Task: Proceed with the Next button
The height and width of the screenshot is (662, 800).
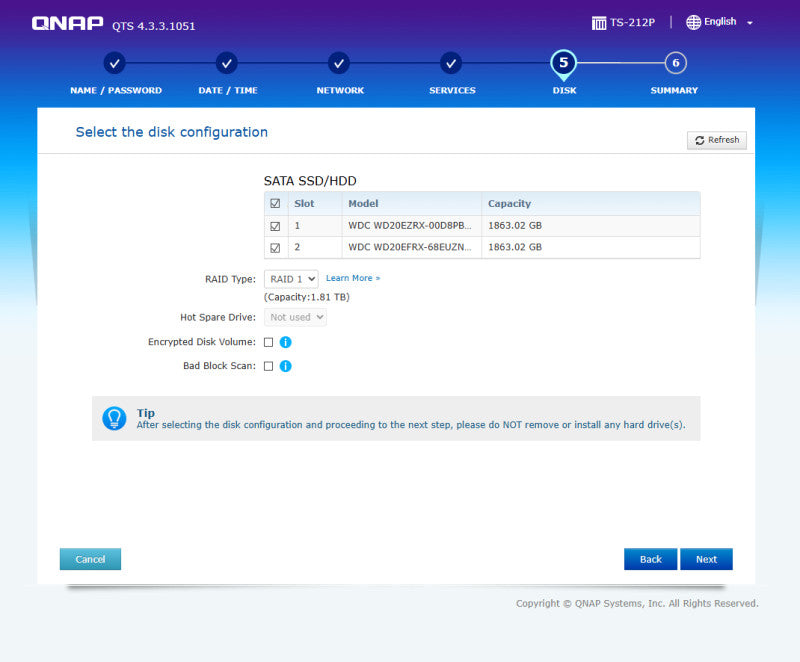Action: click(x=706, y=559)
